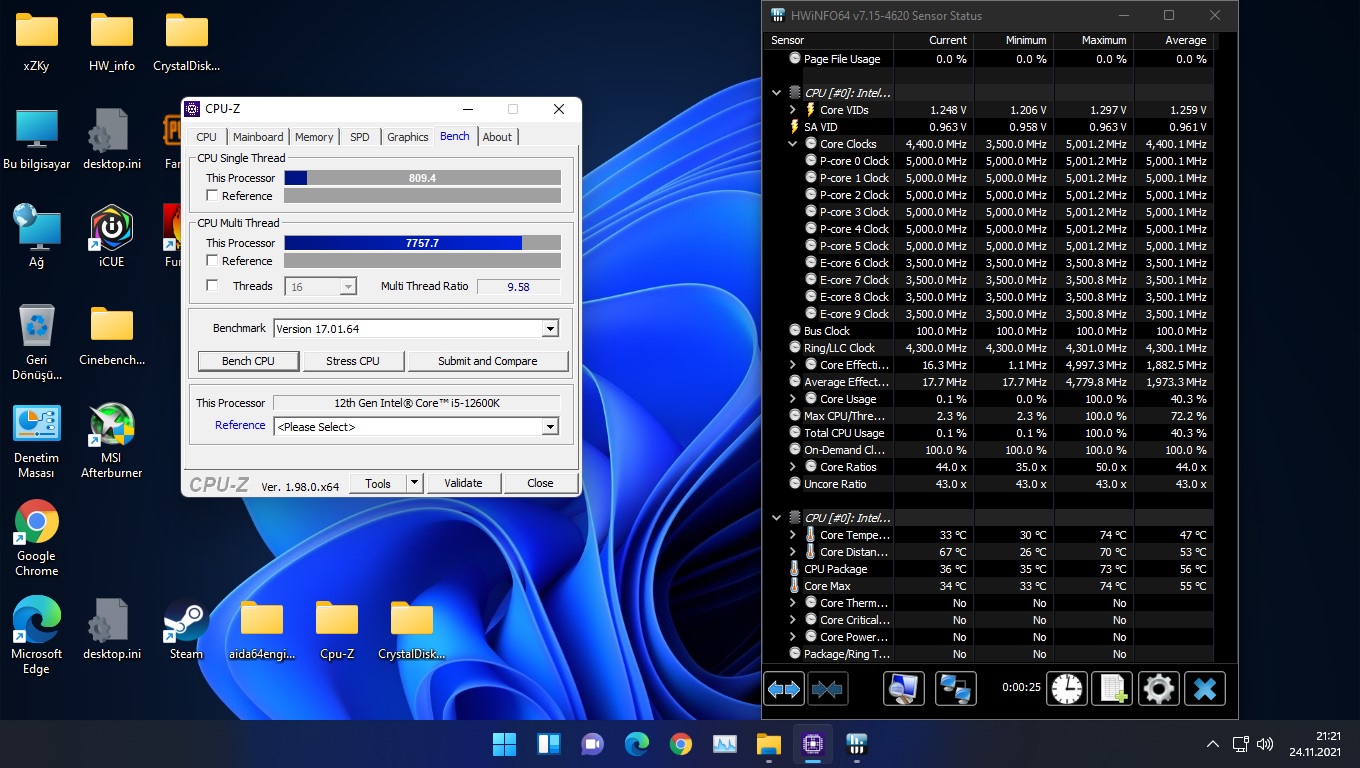1360x768 pixels.
Task: Open HWiNFO monitor magnifier summary icon
Action: 904,688
